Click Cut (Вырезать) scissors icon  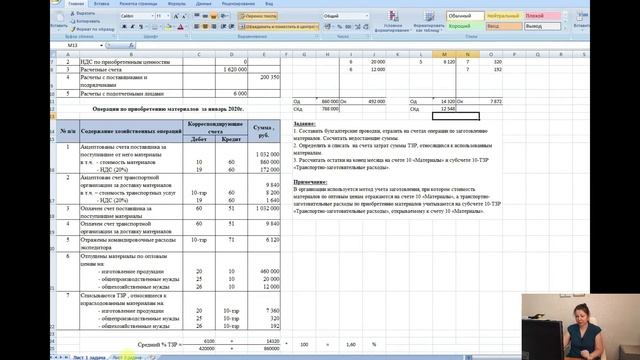pyautogui.click(x=73, y=13)
